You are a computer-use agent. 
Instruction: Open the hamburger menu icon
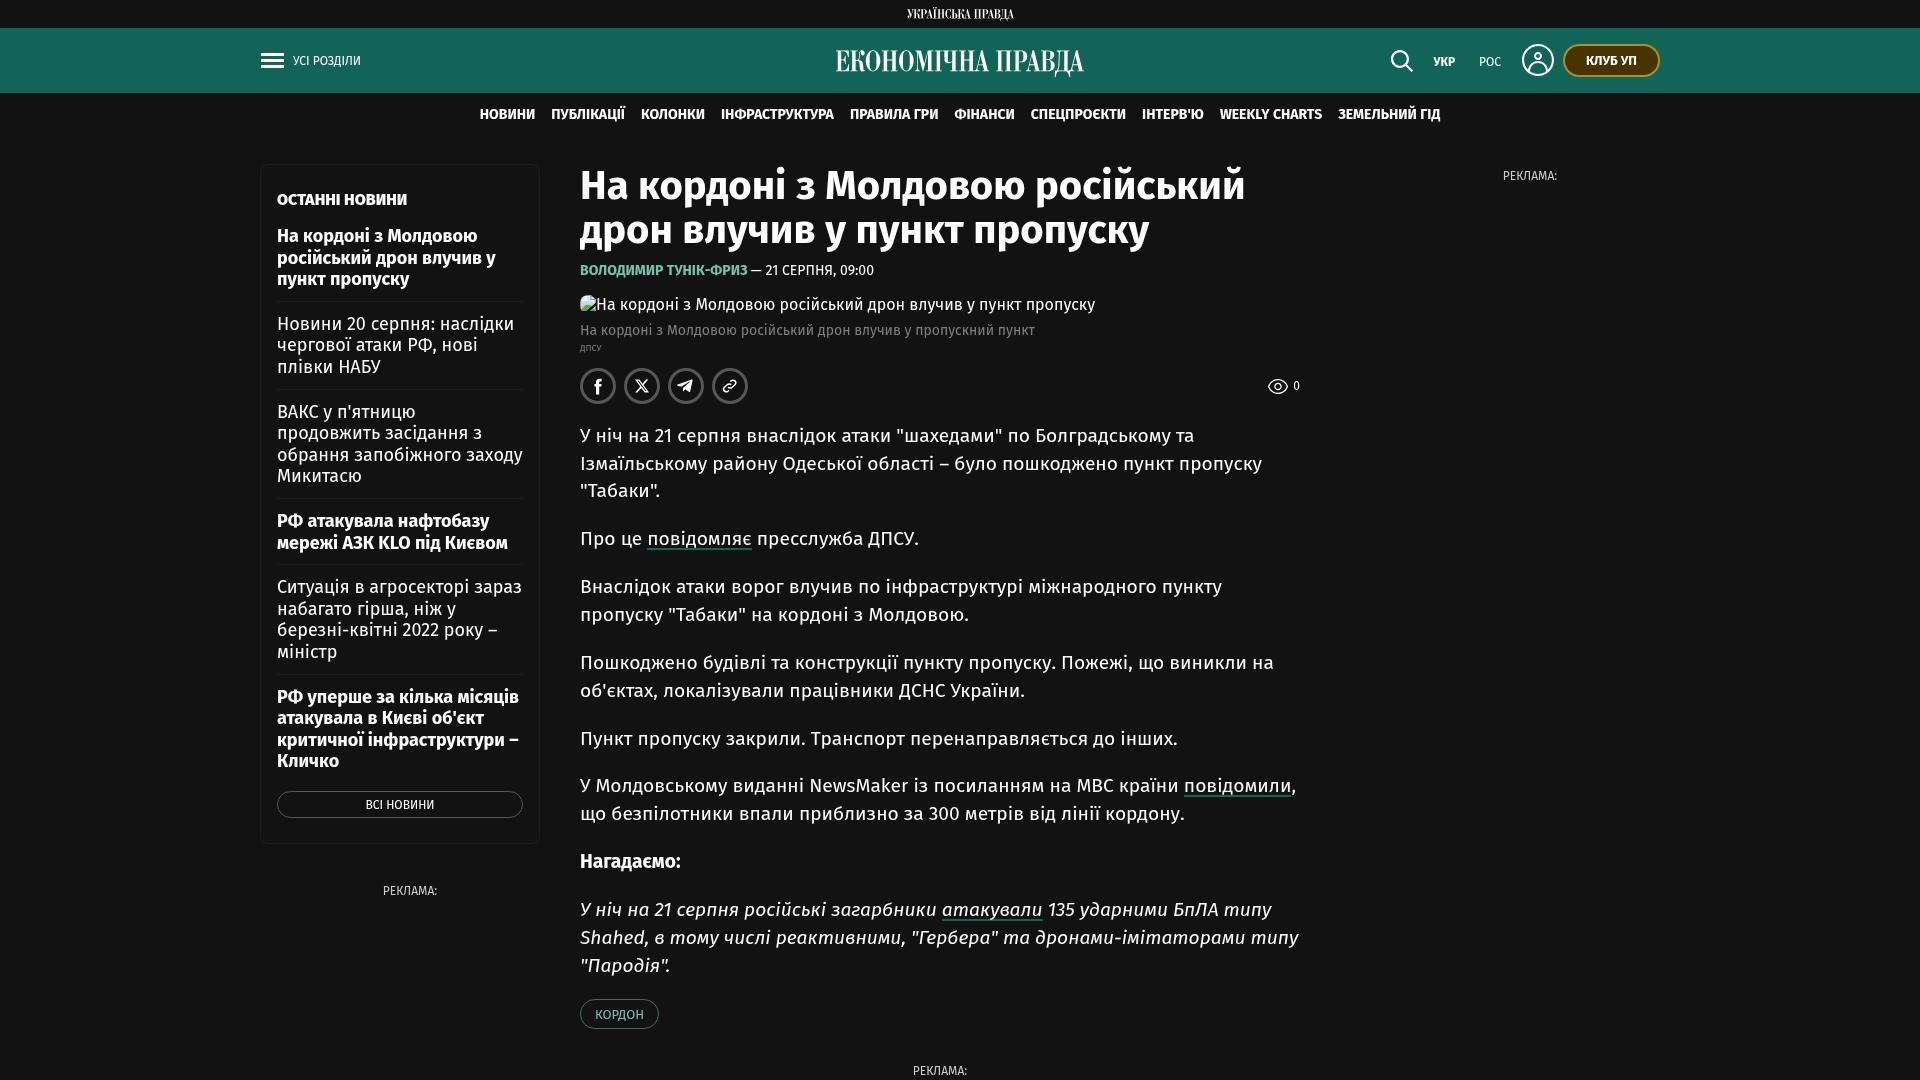[272, 61]
